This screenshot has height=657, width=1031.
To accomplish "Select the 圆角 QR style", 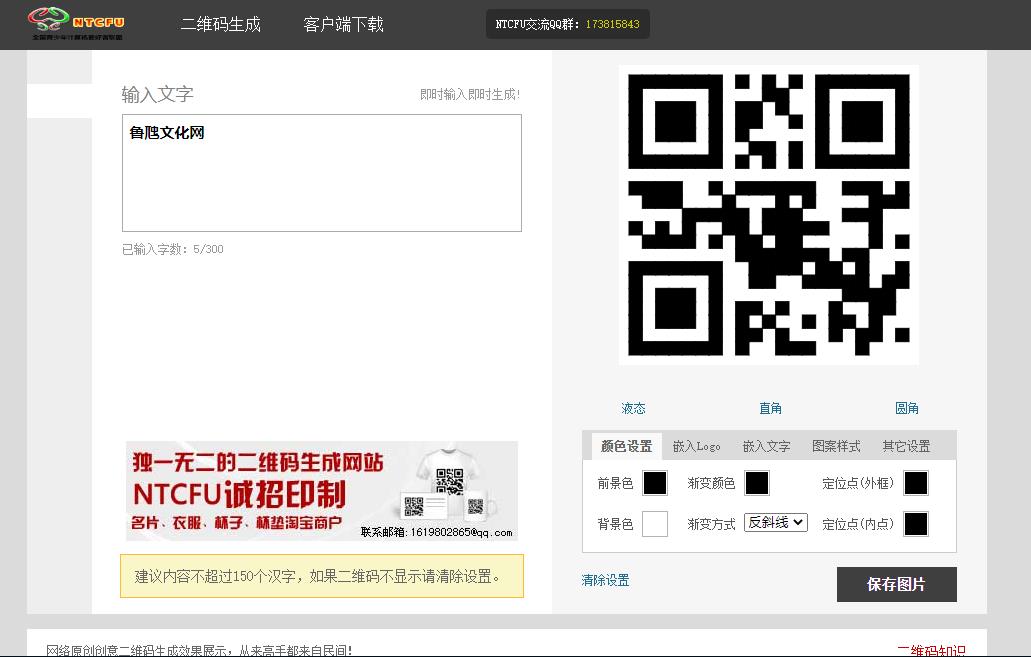I will 907,408.
